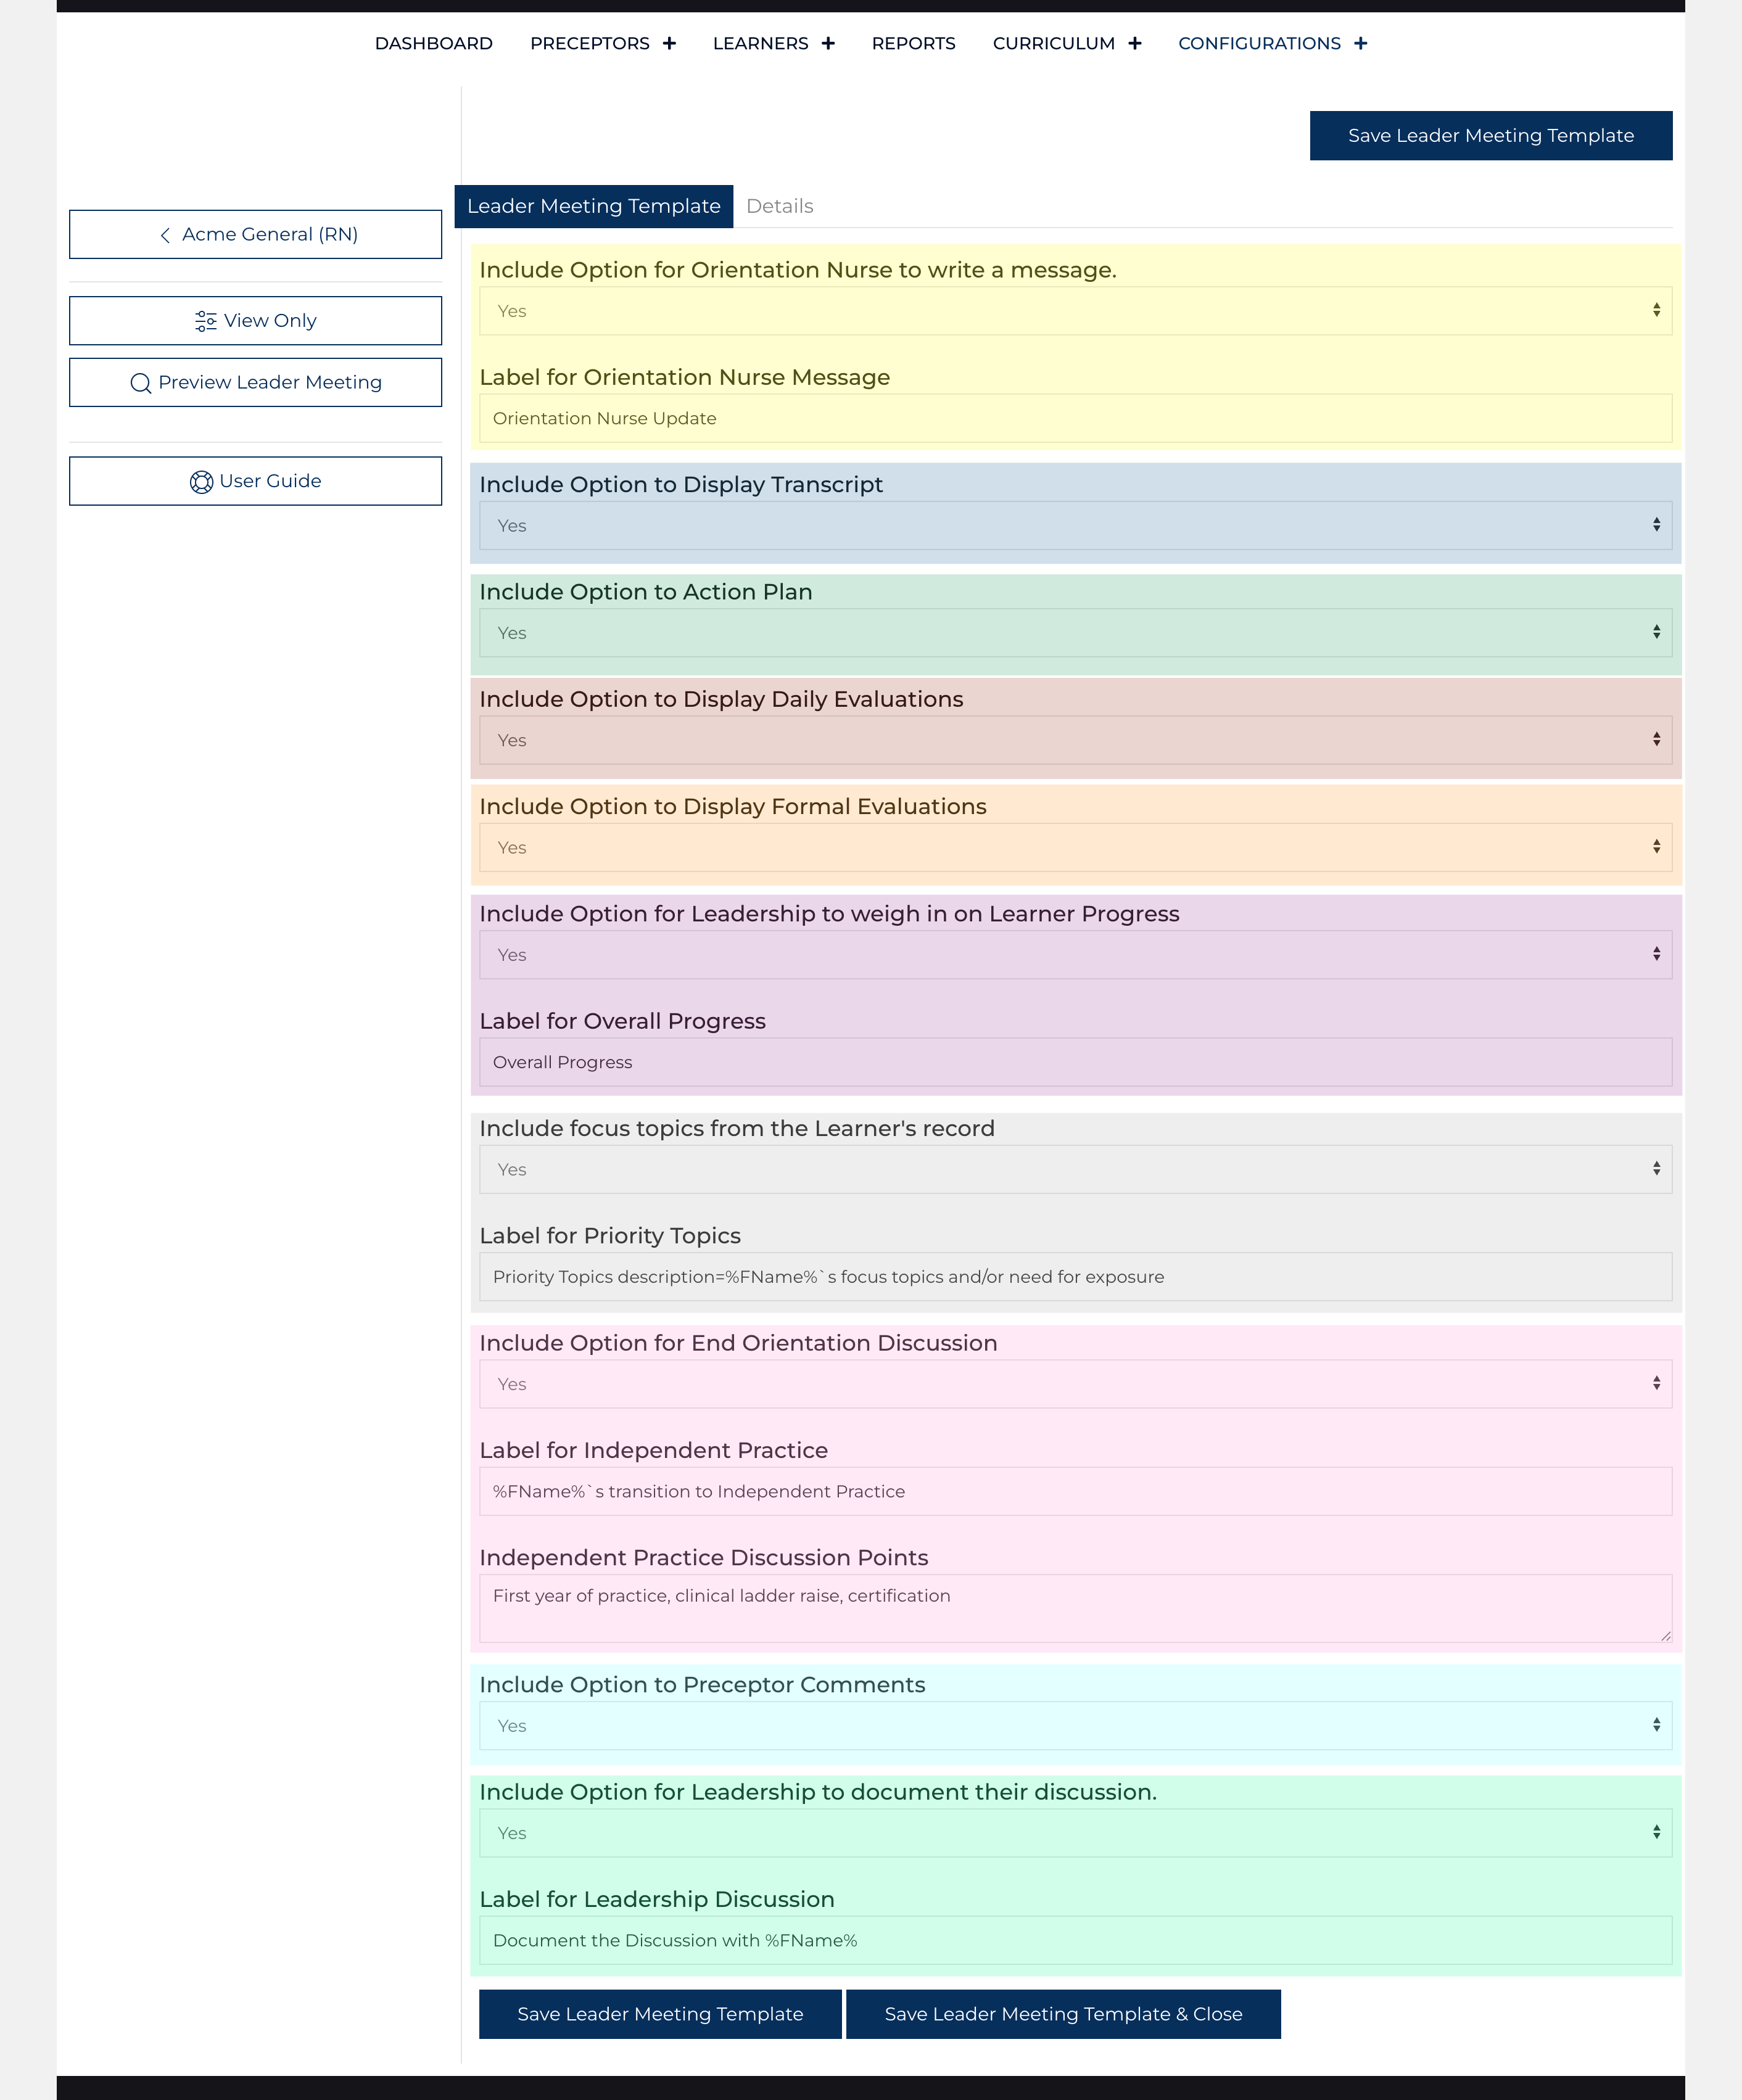Click the Label for Overall Progress field
1742x2100 pixels.
coord(1074,1062)
